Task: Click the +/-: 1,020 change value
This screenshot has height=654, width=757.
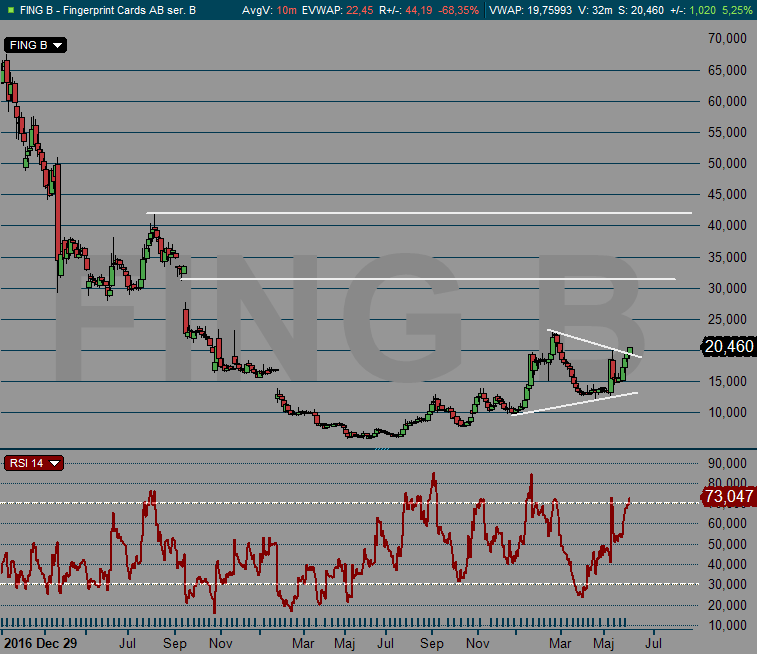Action: 693,10
